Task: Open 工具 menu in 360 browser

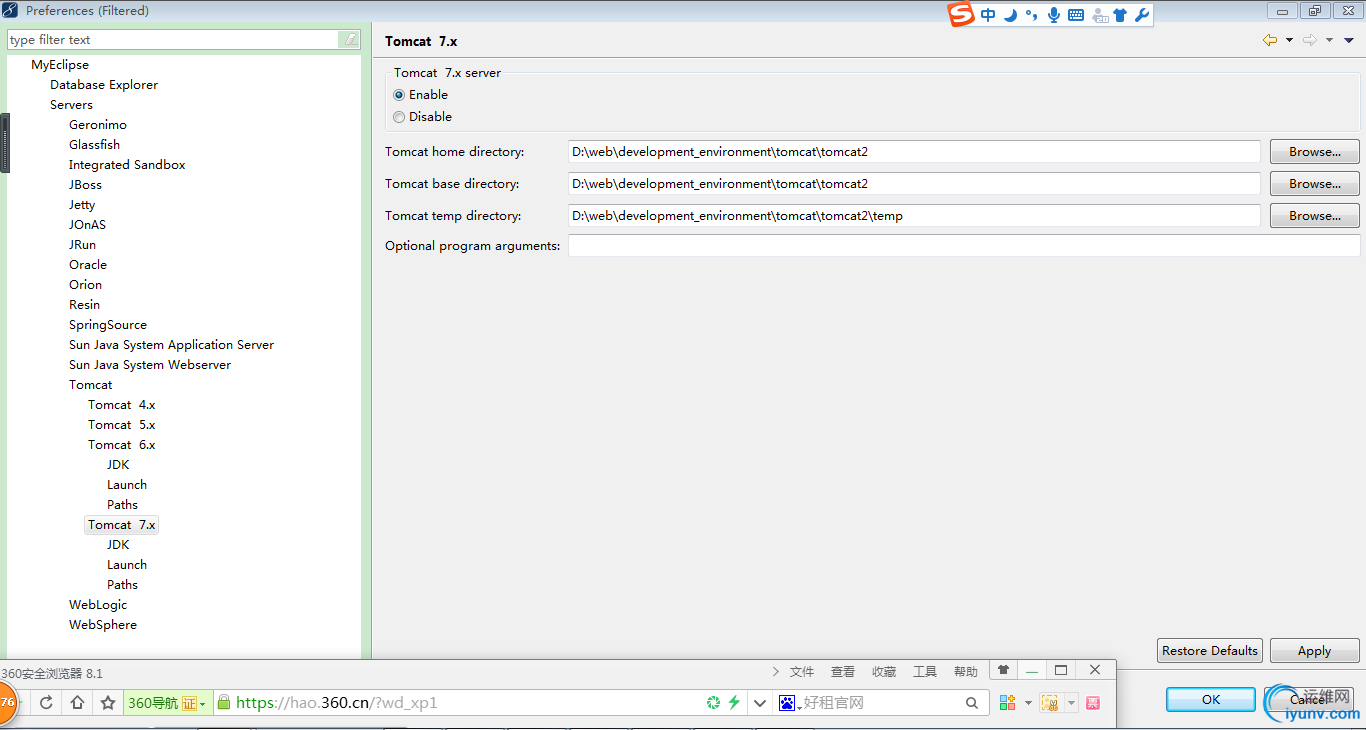Action: coord(925,672)
